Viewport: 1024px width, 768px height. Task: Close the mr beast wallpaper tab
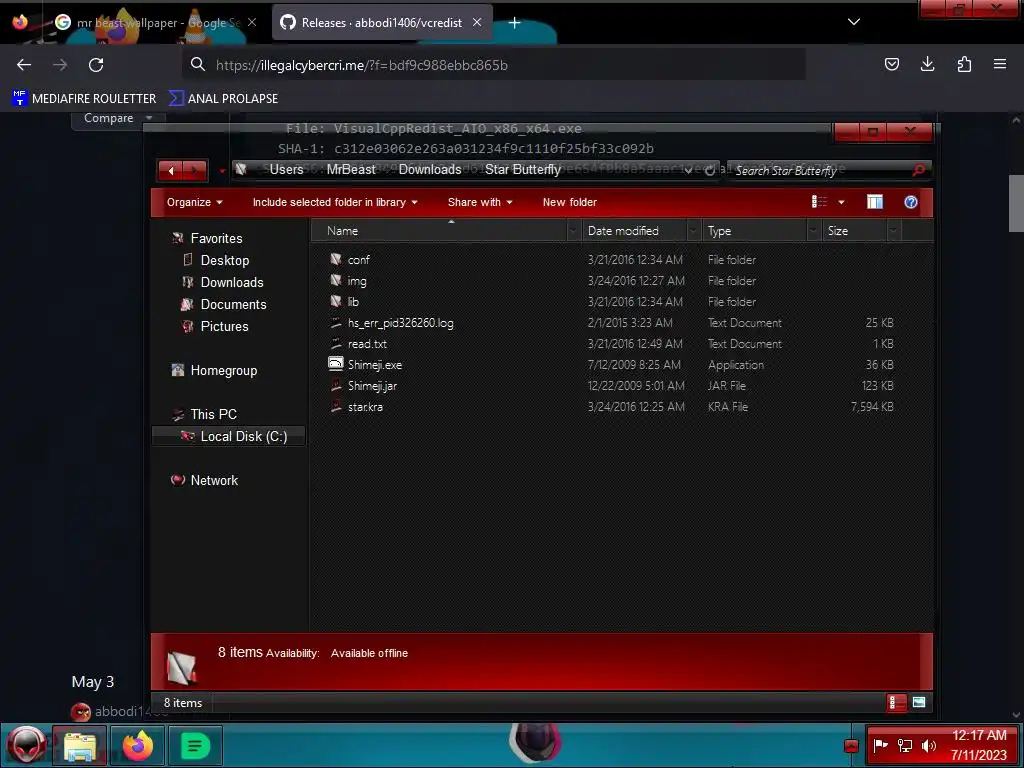(252, 23)
